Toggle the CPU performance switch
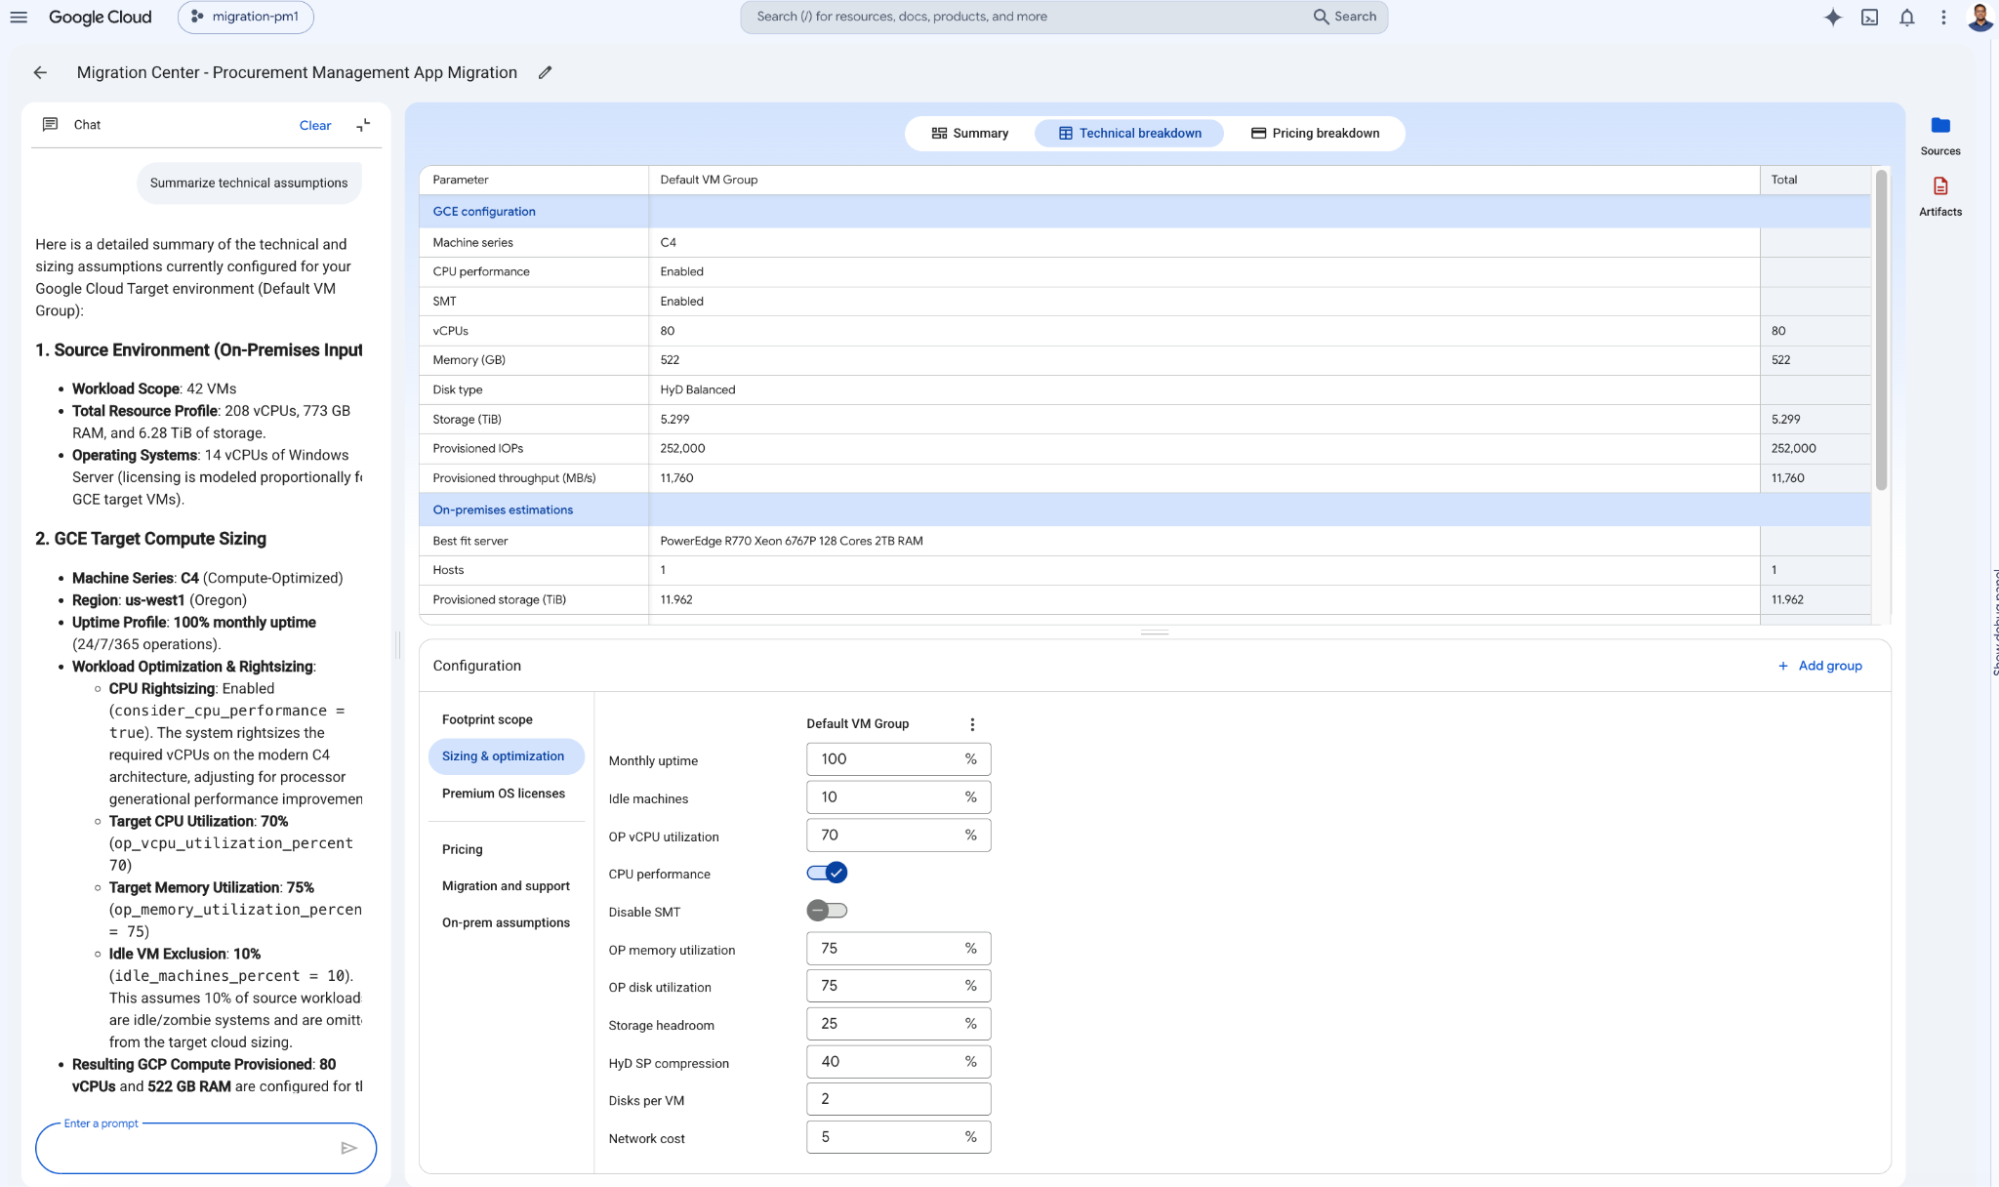 (827, 873)
